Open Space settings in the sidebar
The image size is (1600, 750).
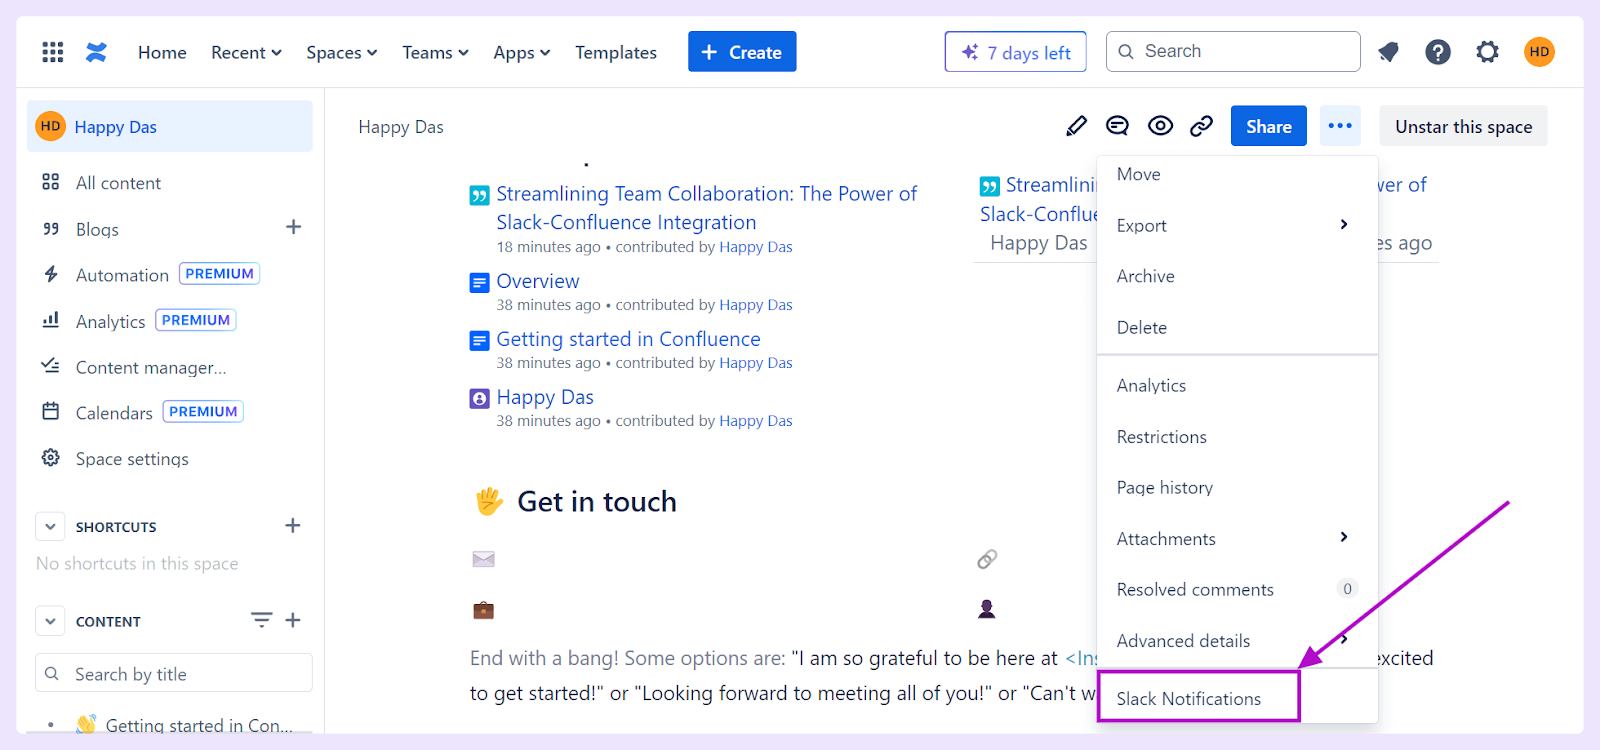click(132, 458)
